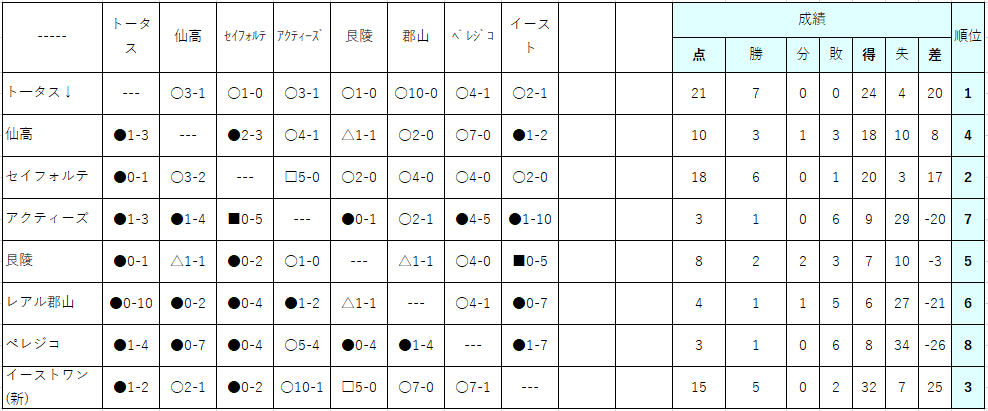
Task: Select the 点 column header
Action: coord(699,55)
